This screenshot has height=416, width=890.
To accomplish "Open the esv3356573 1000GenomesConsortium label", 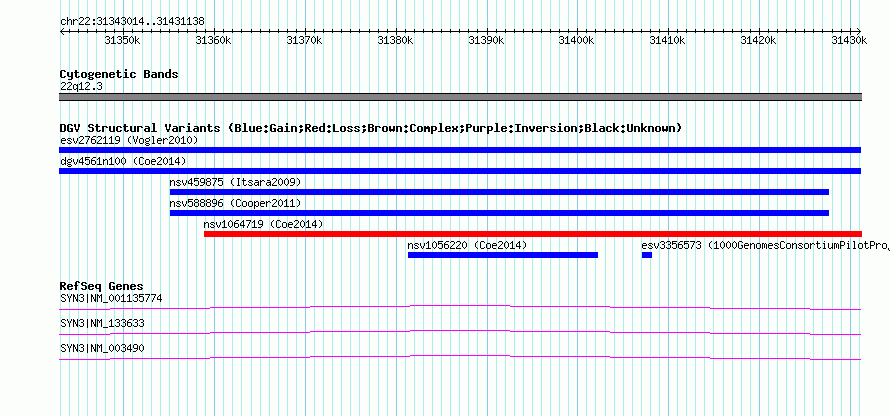I will pos(766,245).
